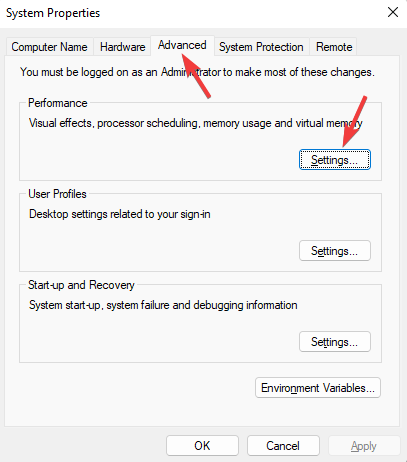Confirm with the OK button
407x462 pixels.
202,446
